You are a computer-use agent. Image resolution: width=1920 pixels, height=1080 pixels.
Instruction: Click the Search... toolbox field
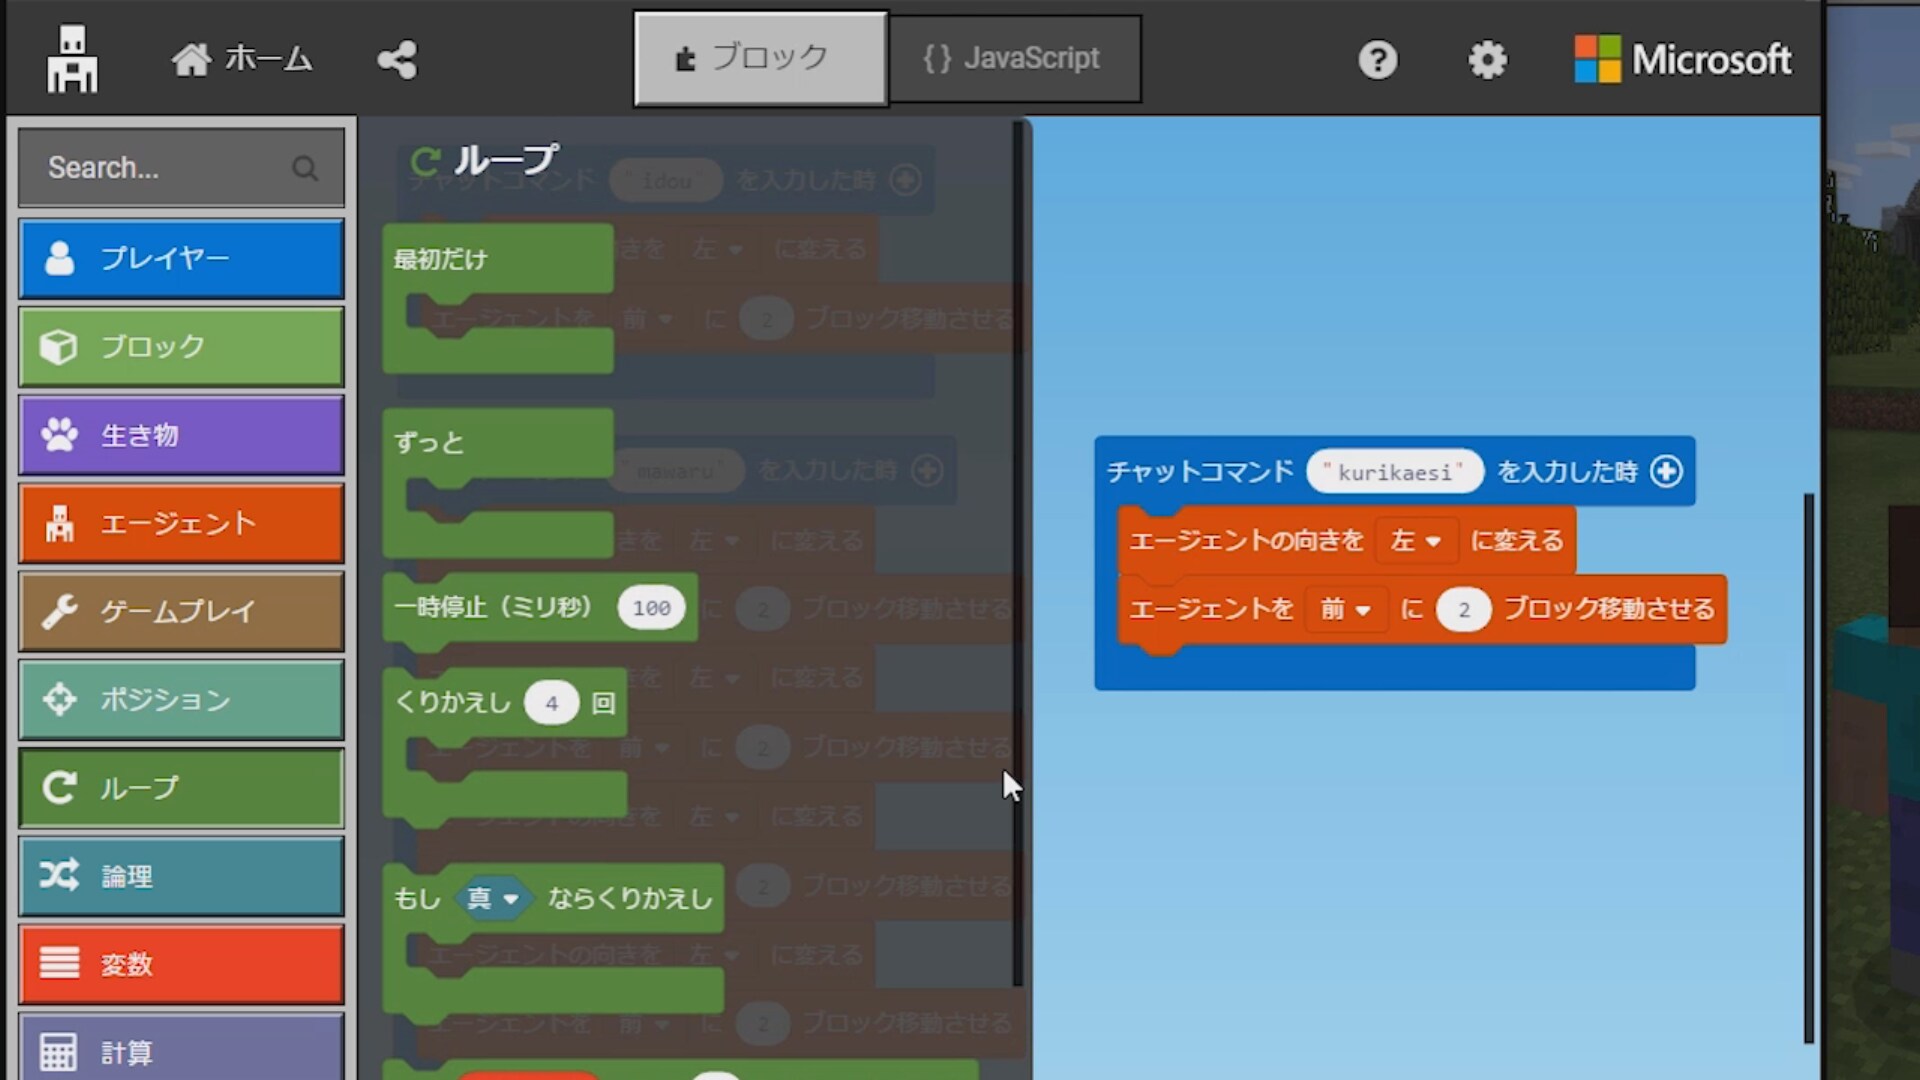point(181,167)
